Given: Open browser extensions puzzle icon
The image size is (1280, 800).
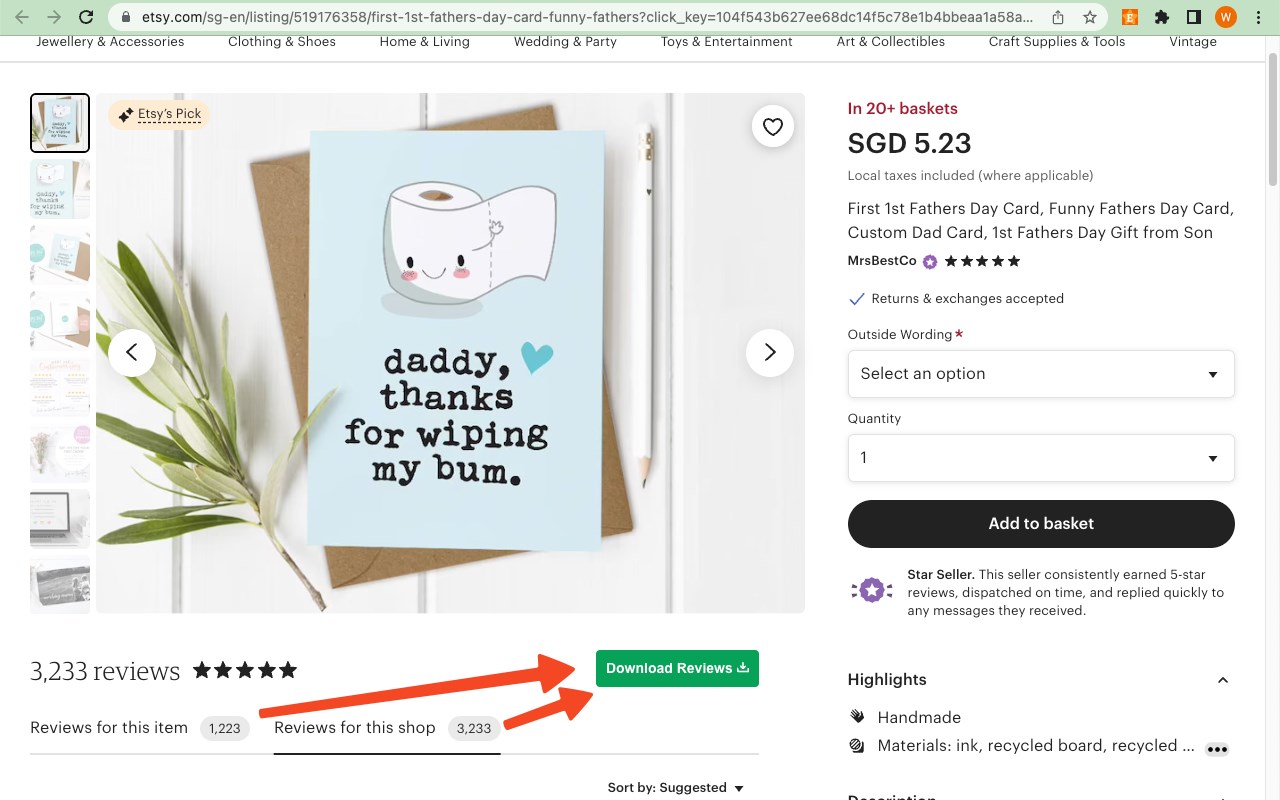Looking at the screenshot, I should point(1161,17).
